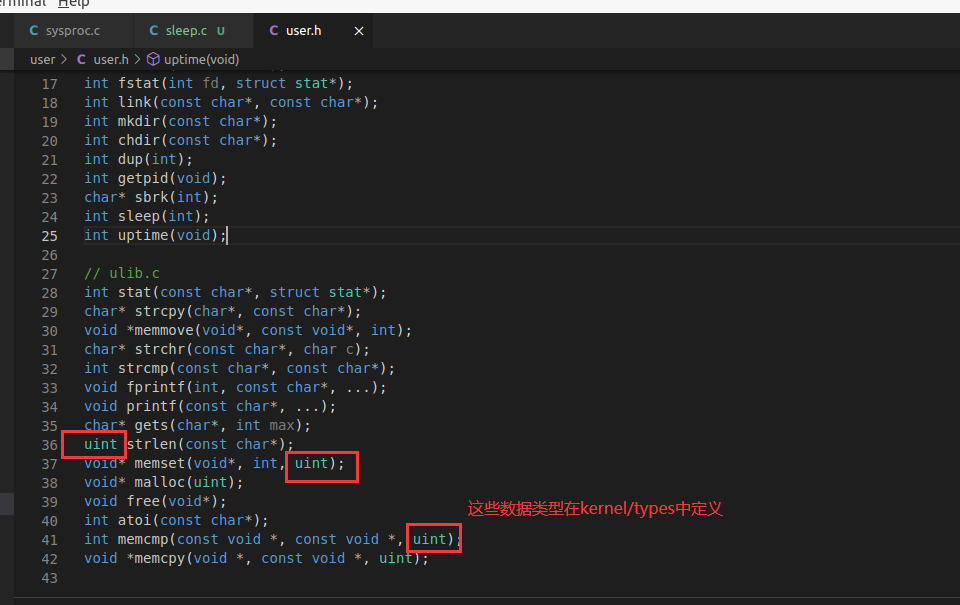Click the C icon on sleep.c tab

(154, 31)
